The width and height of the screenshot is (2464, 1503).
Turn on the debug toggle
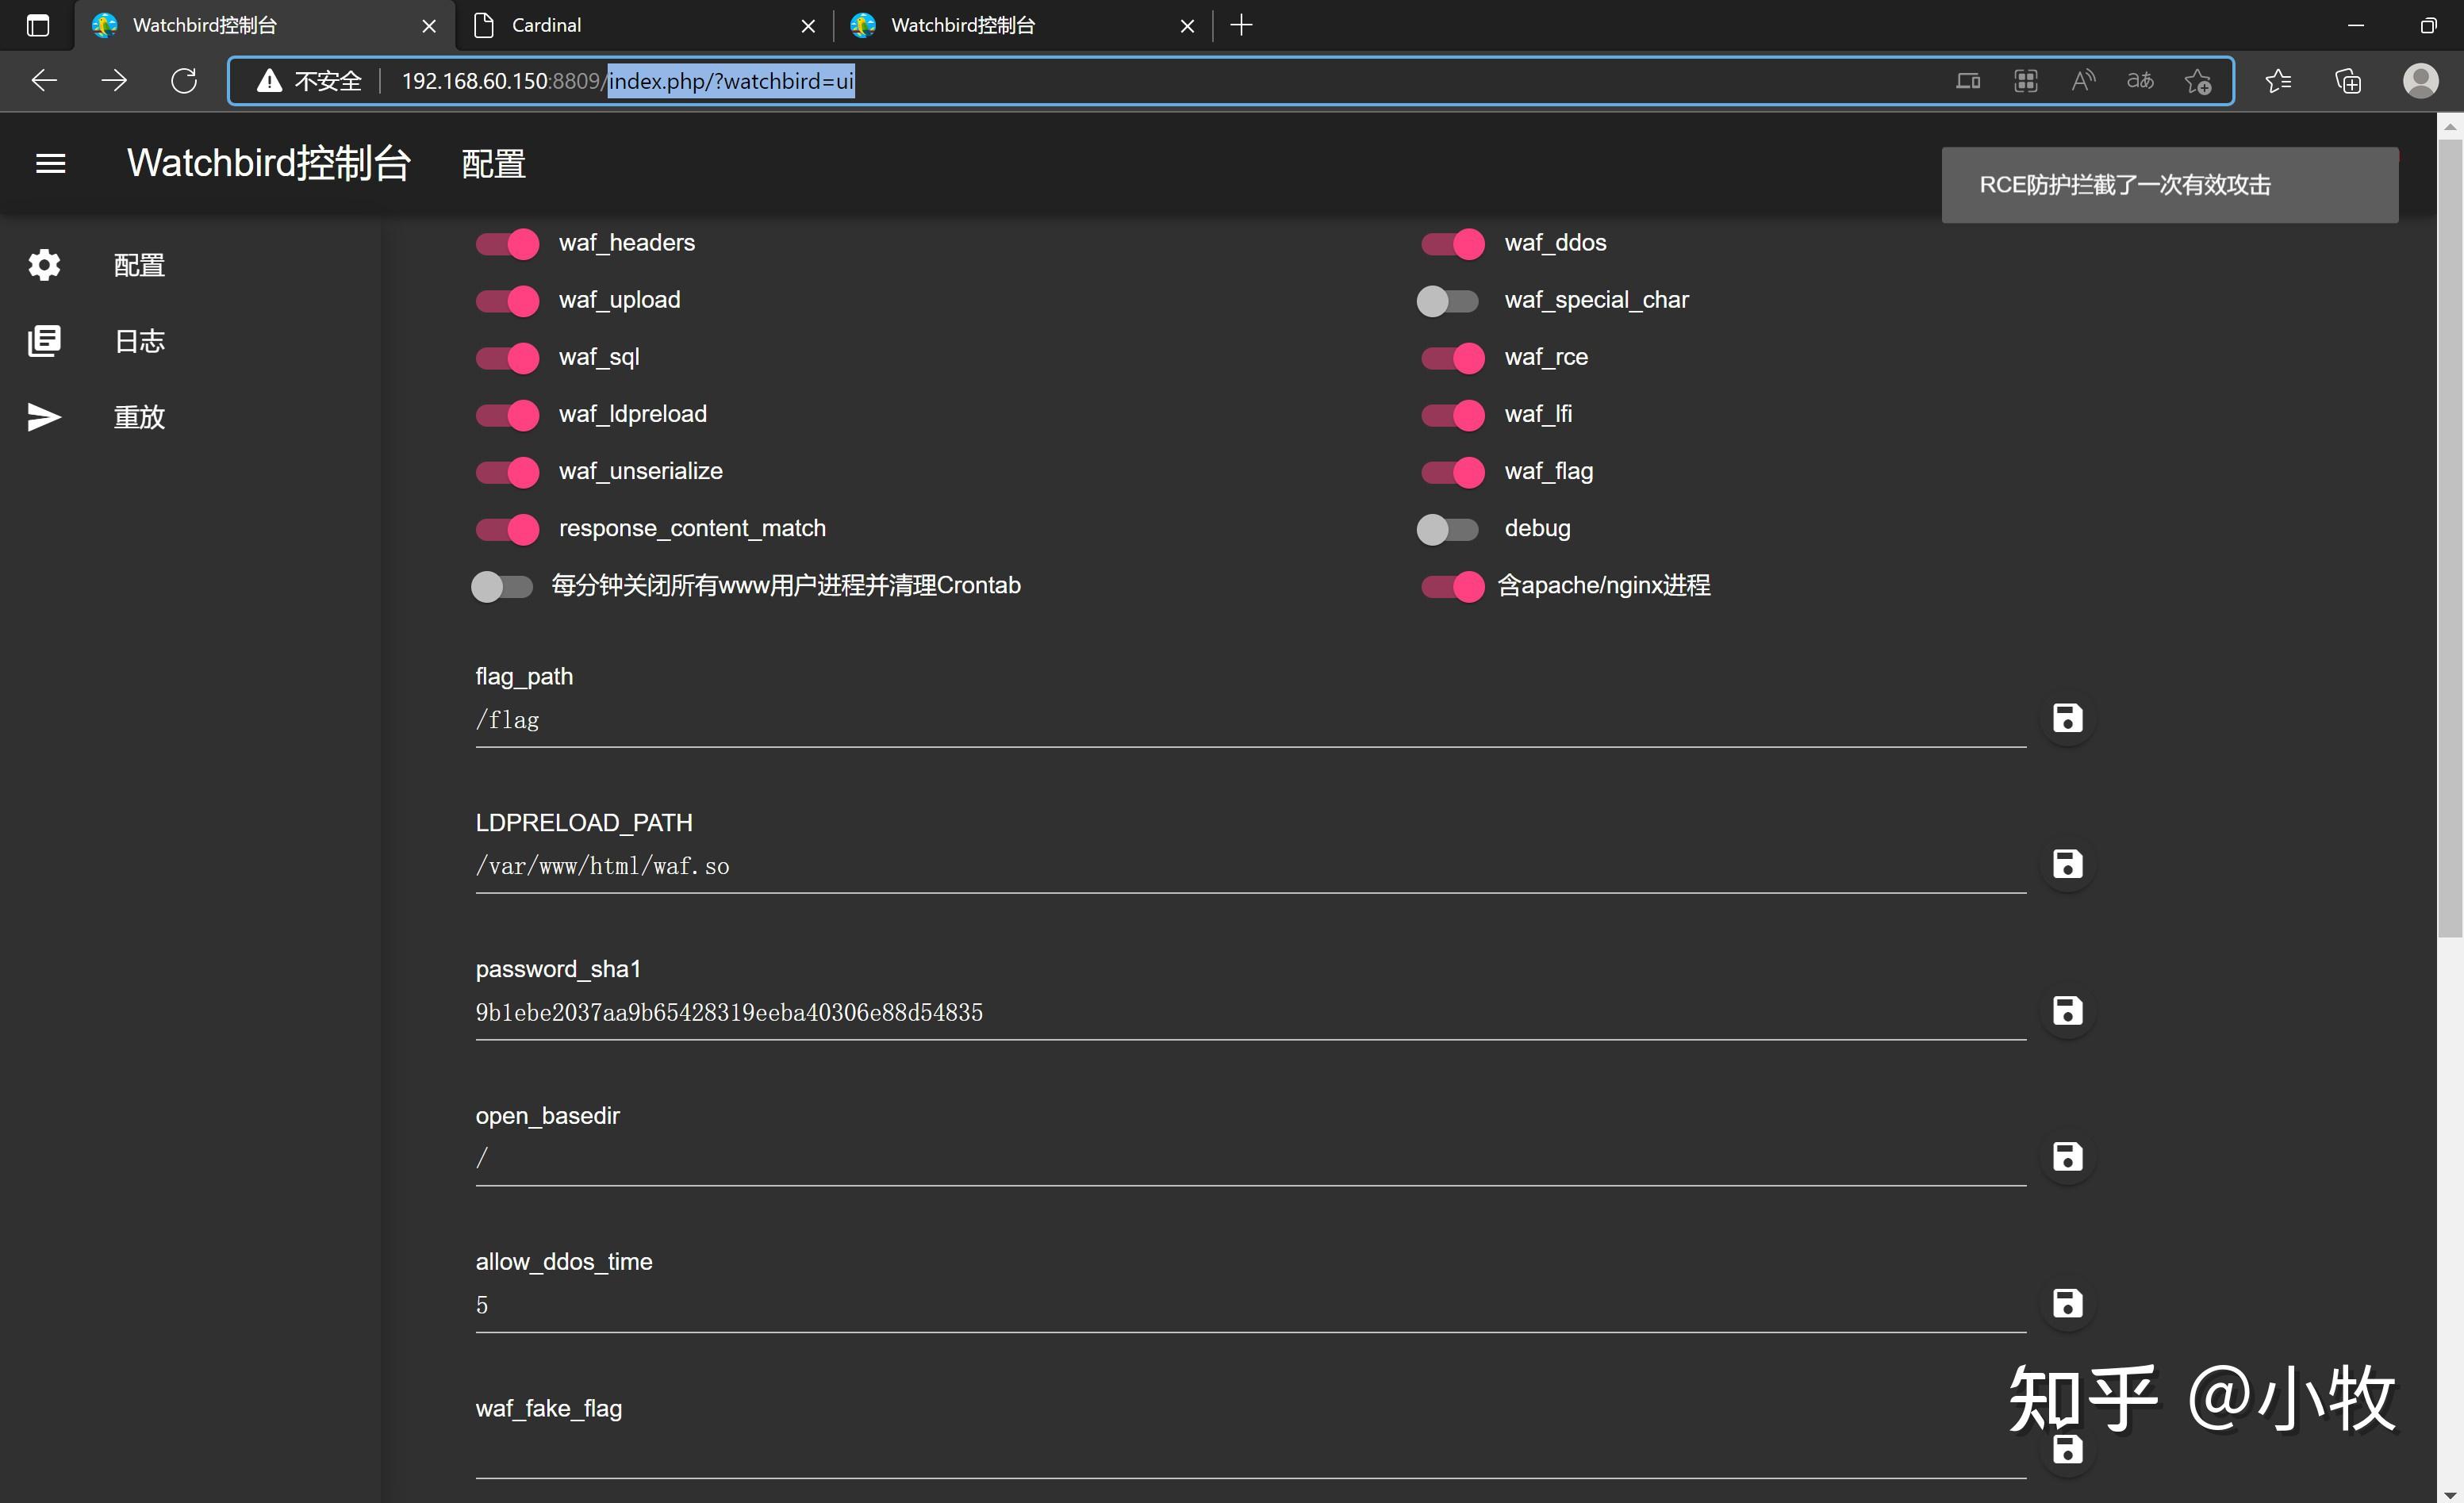(1447, 529)
